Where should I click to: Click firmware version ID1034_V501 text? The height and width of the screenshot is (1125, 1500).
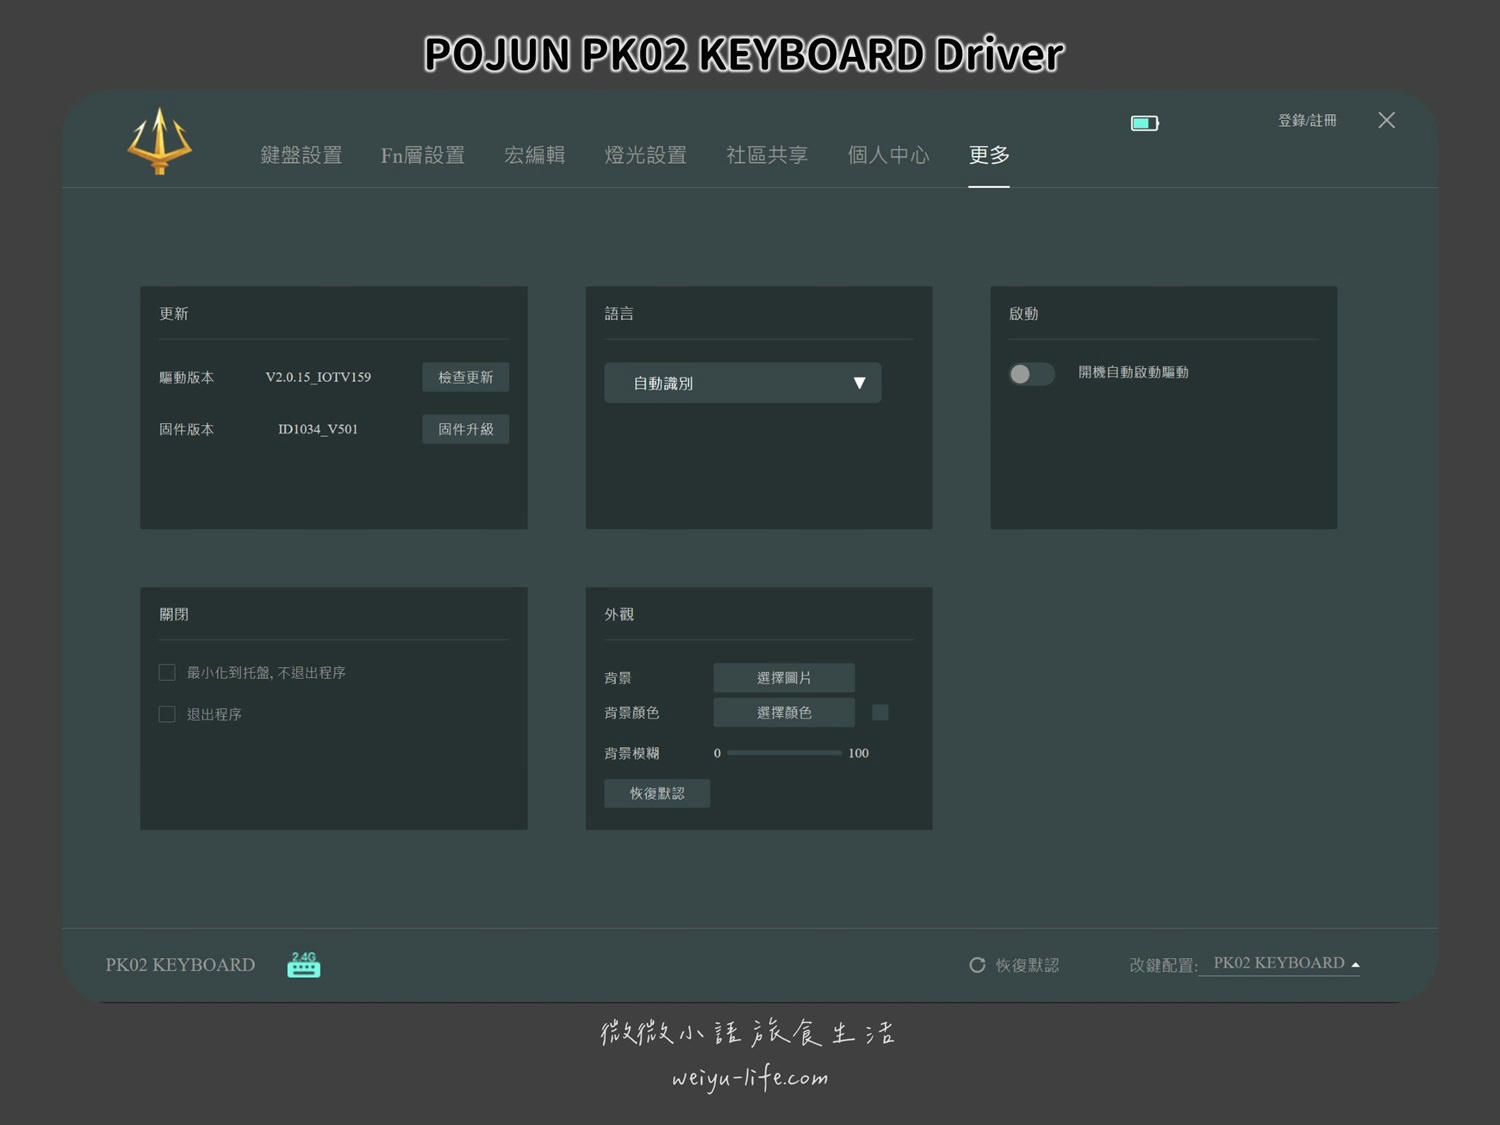318,429
